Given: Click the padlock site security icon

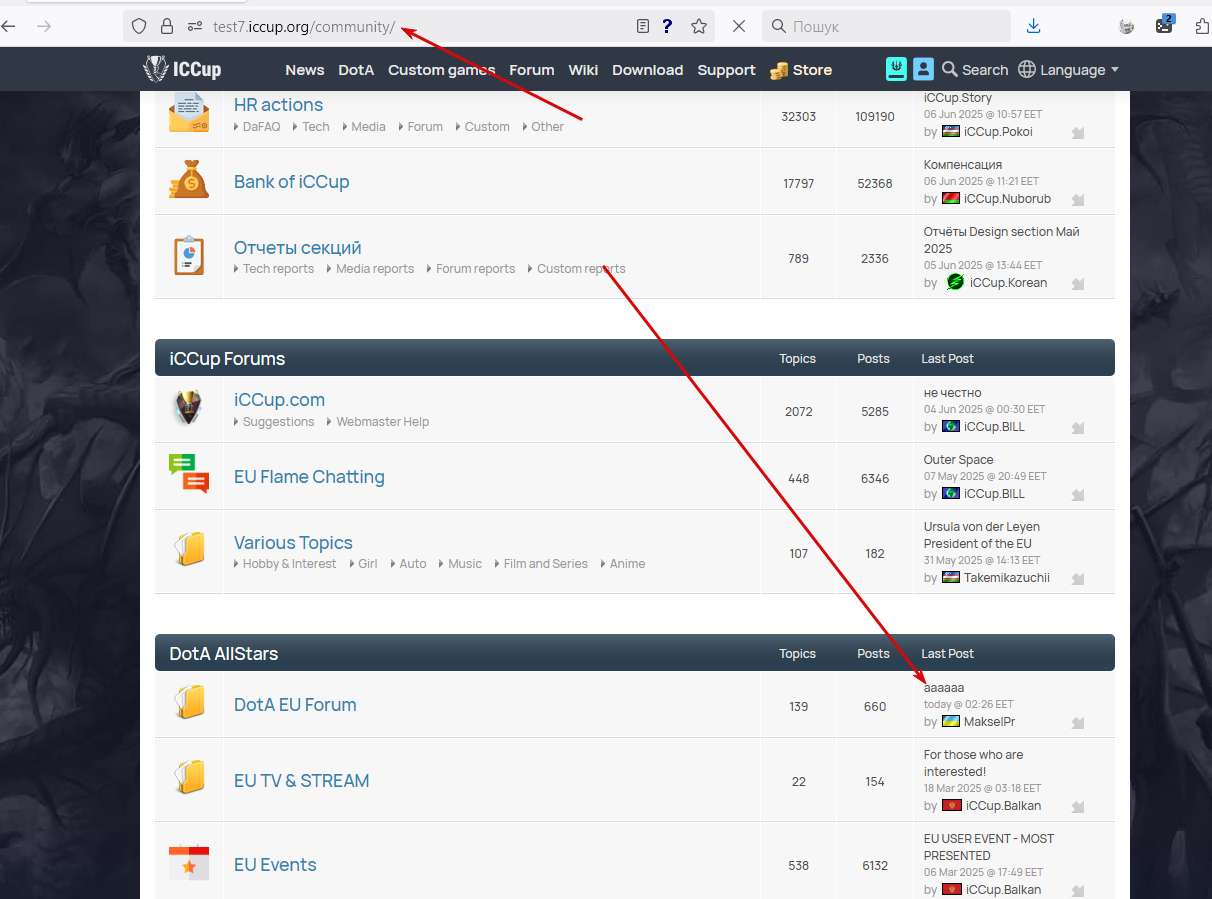Looking at the screenshot, I should [167, 26].
